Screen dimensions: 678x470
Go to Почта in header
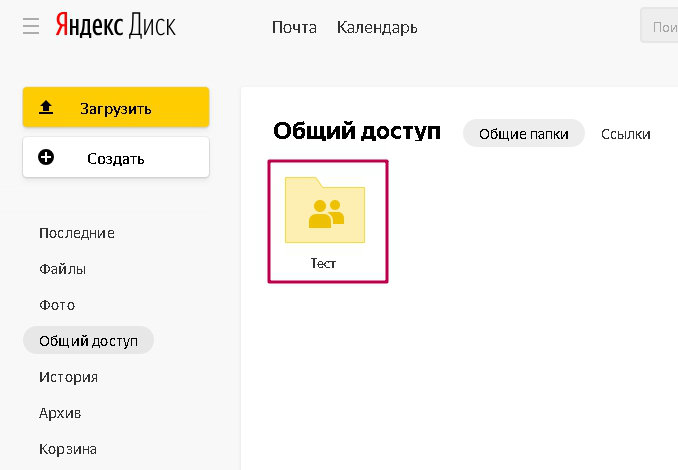point(294,27)
